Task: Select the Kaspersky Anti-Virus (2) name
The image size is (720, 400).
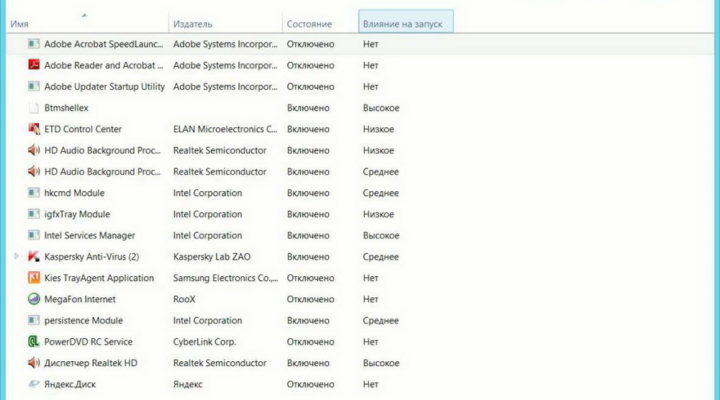Action: click(91, 257)
